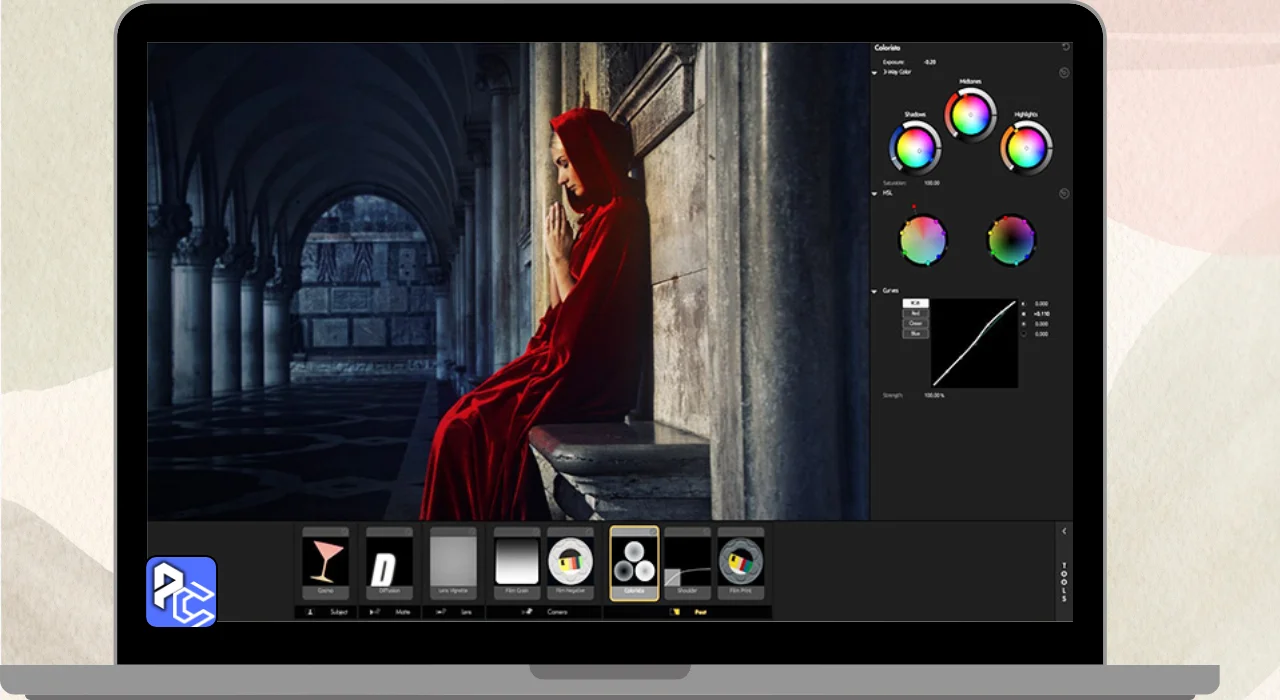Select the highlighted Colorista tool
The image size is (1280, 700).
[x=634, y=563]
